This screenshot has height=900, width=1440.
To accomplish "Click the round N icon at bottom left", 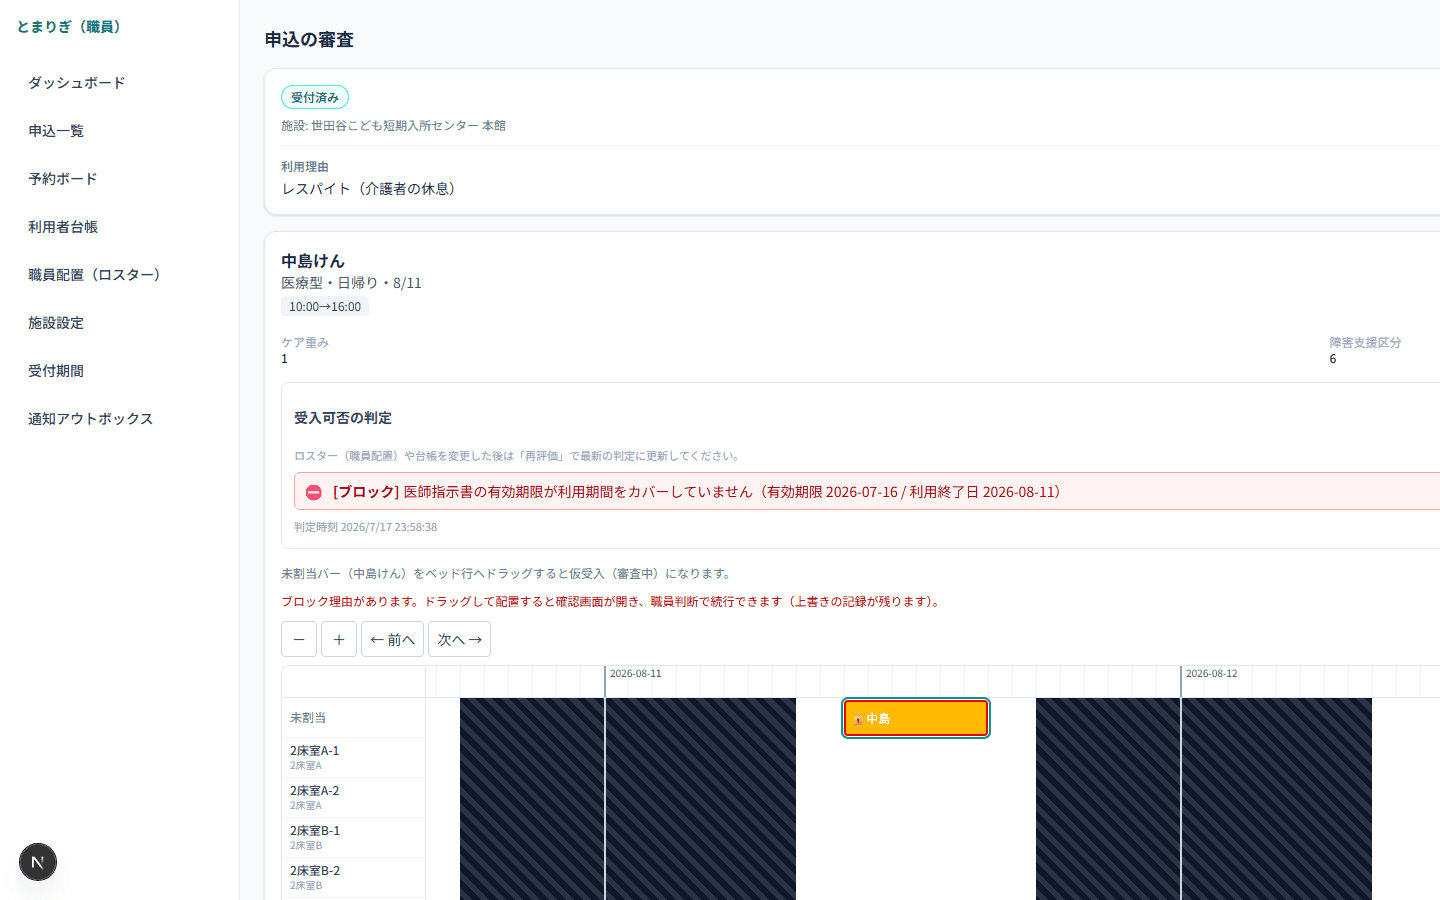I will [38, 862].
